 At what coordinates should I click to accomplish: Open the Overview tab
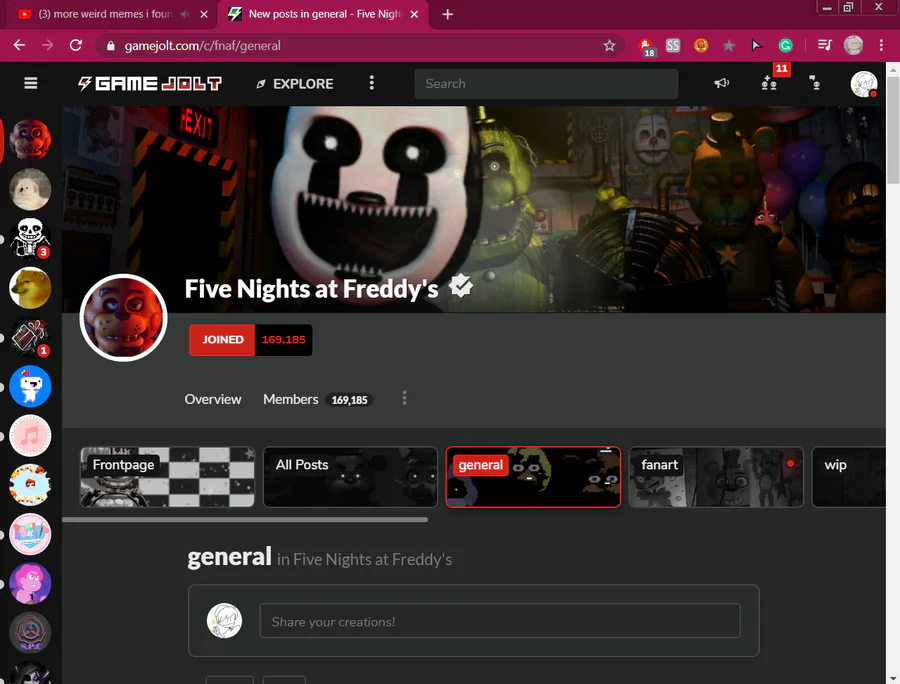pos(213,399)
